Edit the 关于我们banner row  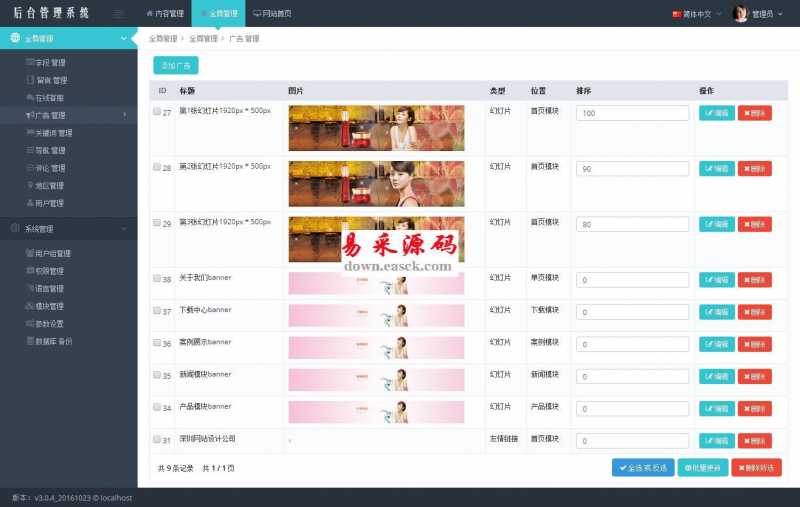click(x=717, y=280)
